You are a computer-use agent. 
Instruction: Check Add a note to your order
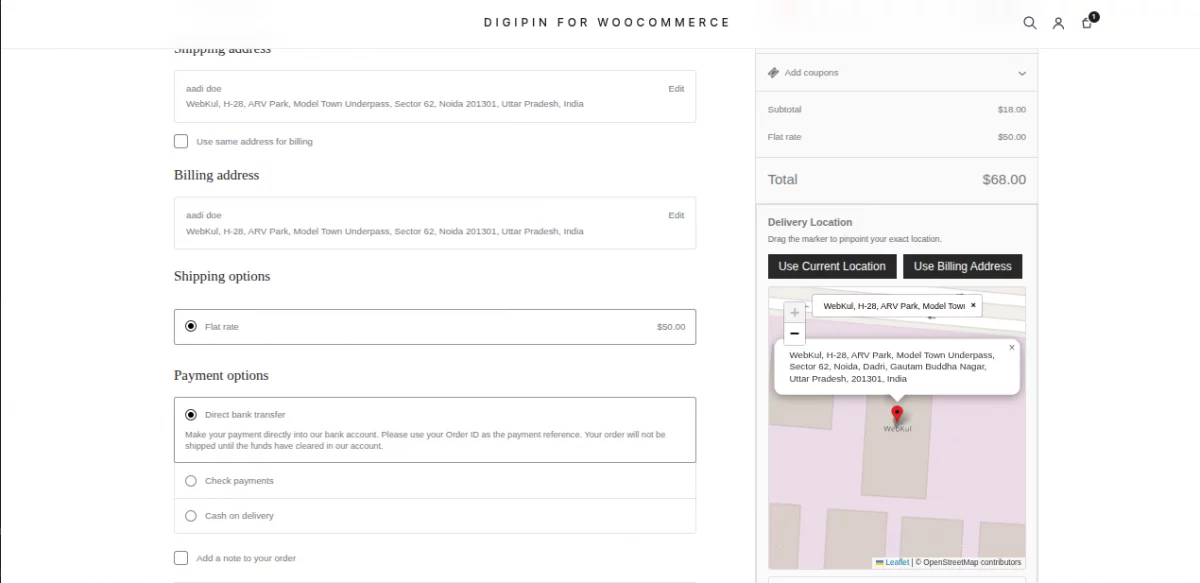(x=181, y=558)
